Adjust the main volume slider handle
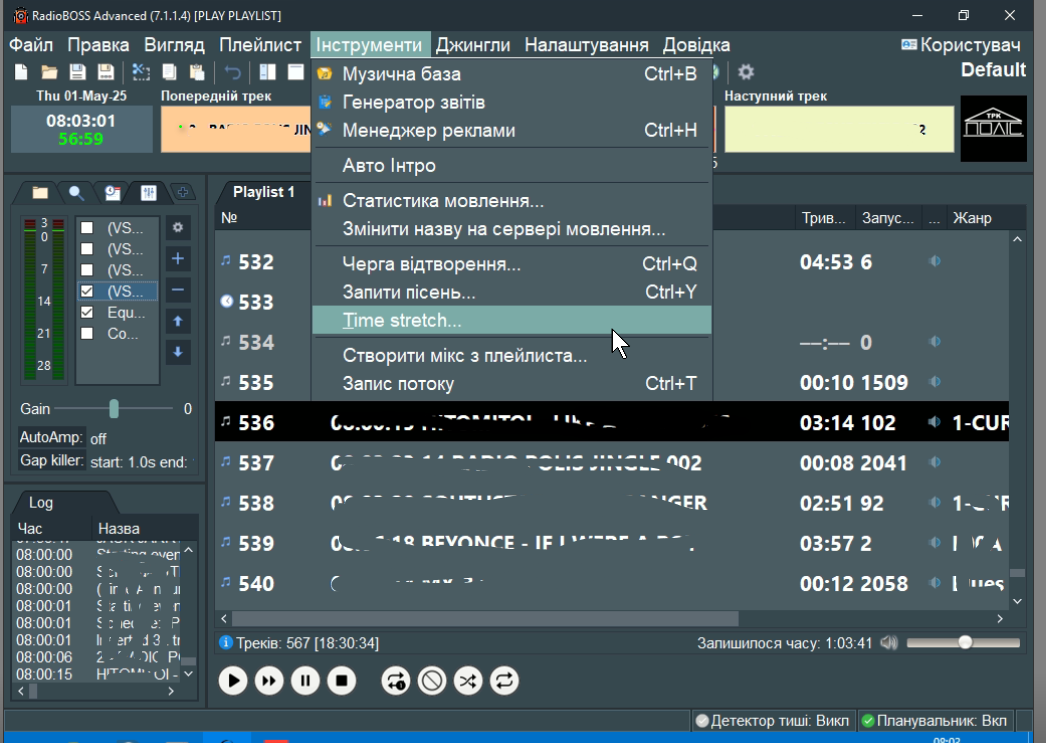1046x743 pixels. 965,642
